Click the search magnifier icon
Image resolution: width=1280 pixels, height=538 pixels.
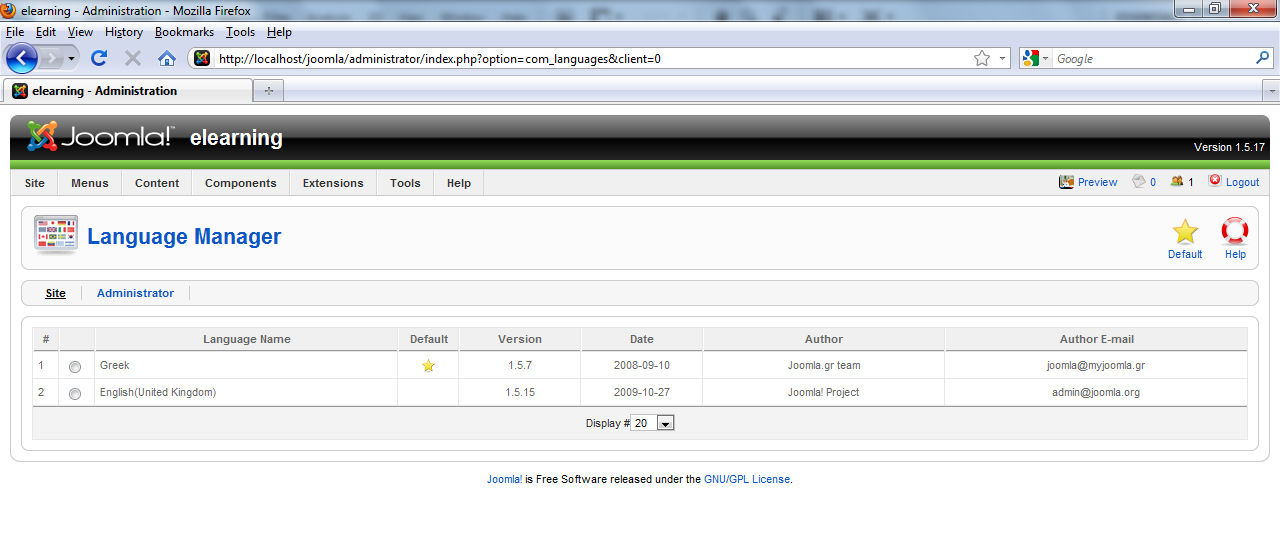(x=1262, y=58)
